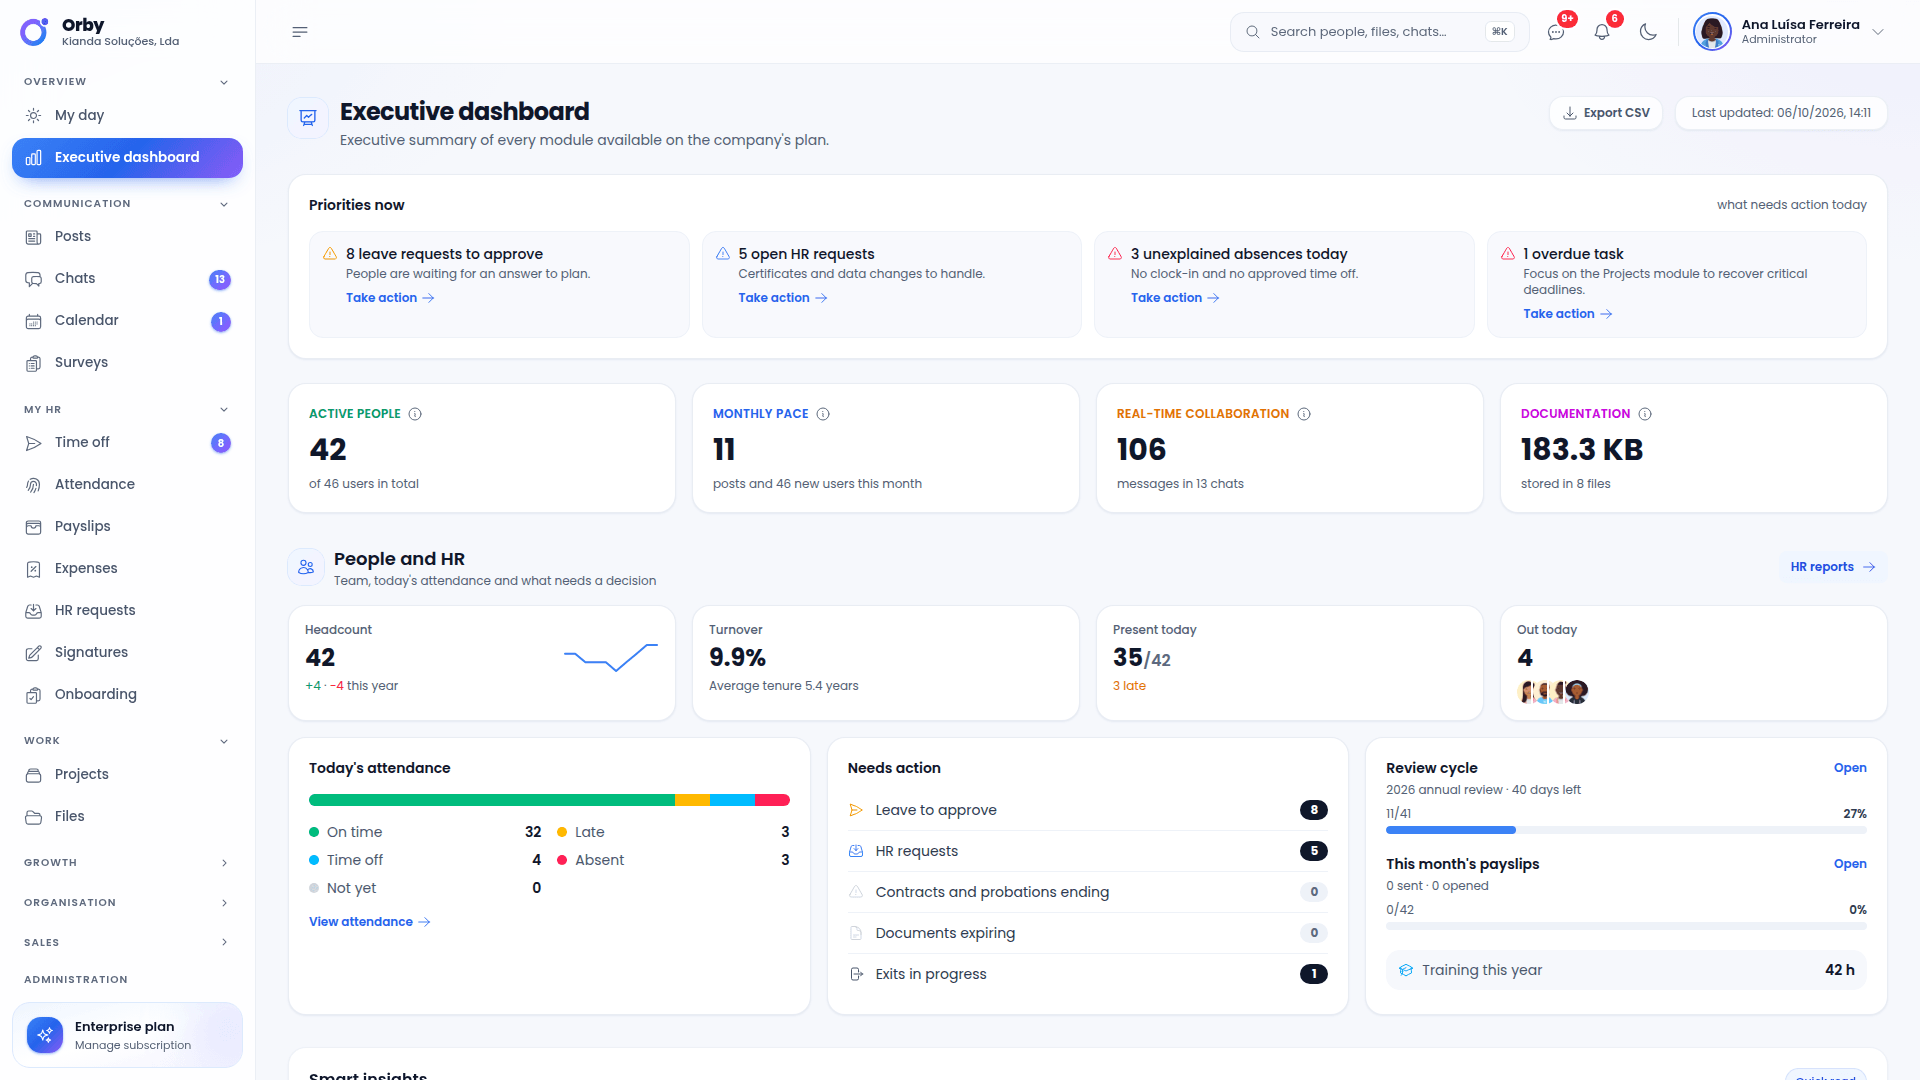Open Calendar in sidebar

[x=127, y=321]
